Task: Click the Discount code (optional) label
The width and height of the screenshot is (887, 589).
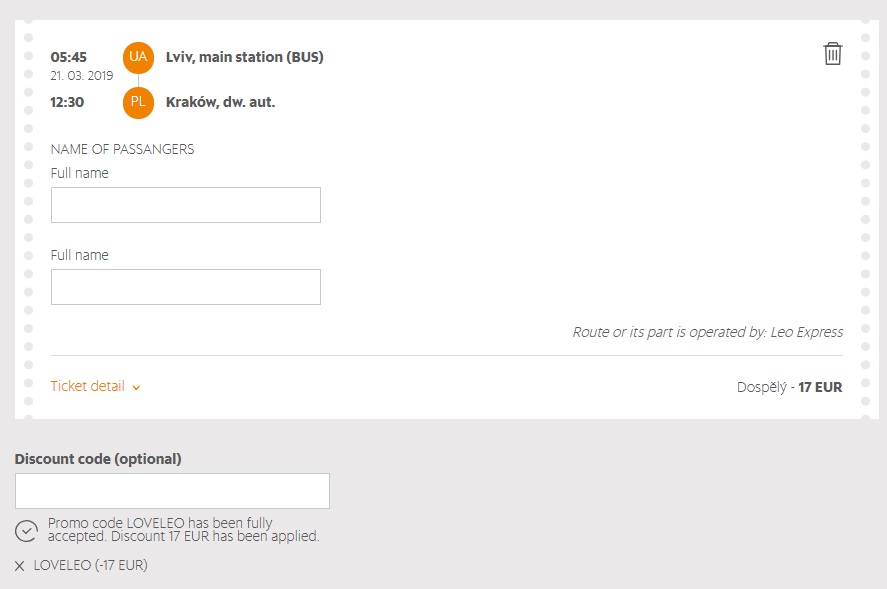Action: tap(98, 459)
